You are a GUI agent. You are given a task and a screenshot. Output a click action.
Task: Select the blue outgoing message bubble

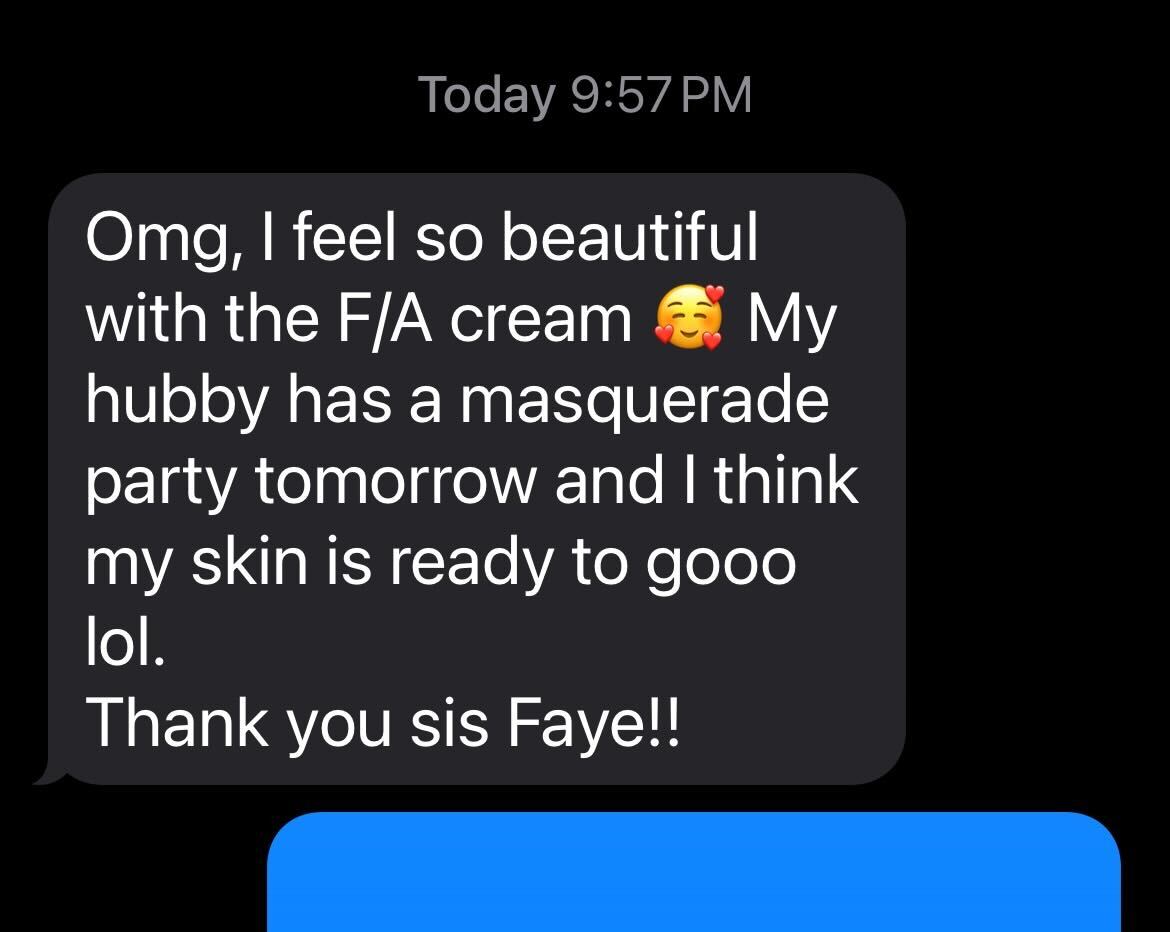tap(693, 872)
